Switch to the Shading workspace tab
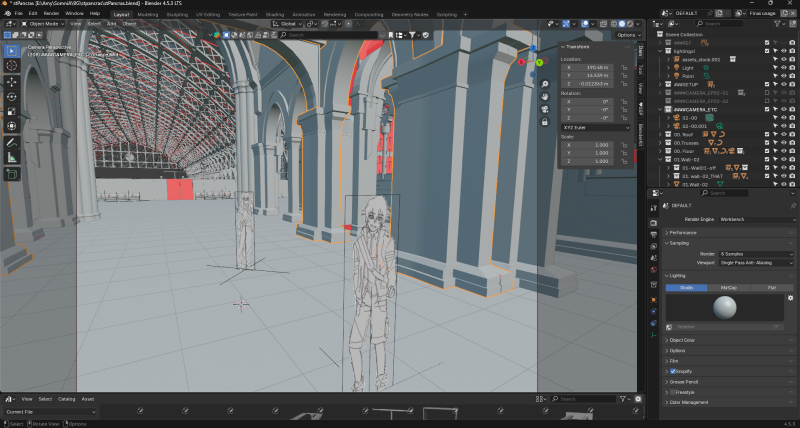800x428 pixels. [274, 15]
